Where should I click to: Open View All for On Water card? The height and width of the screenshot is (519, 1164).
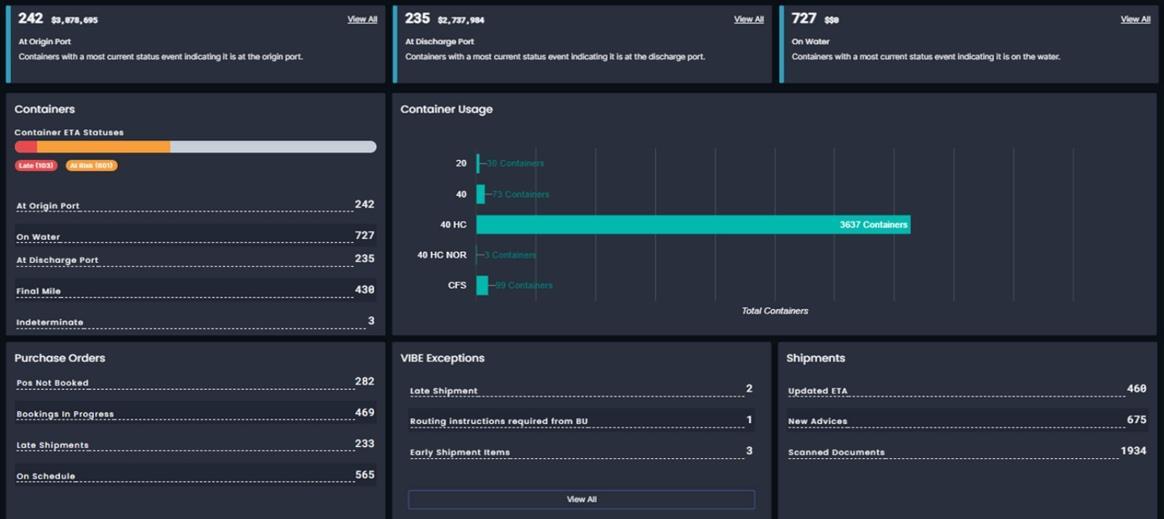[x=1135, y=19]
